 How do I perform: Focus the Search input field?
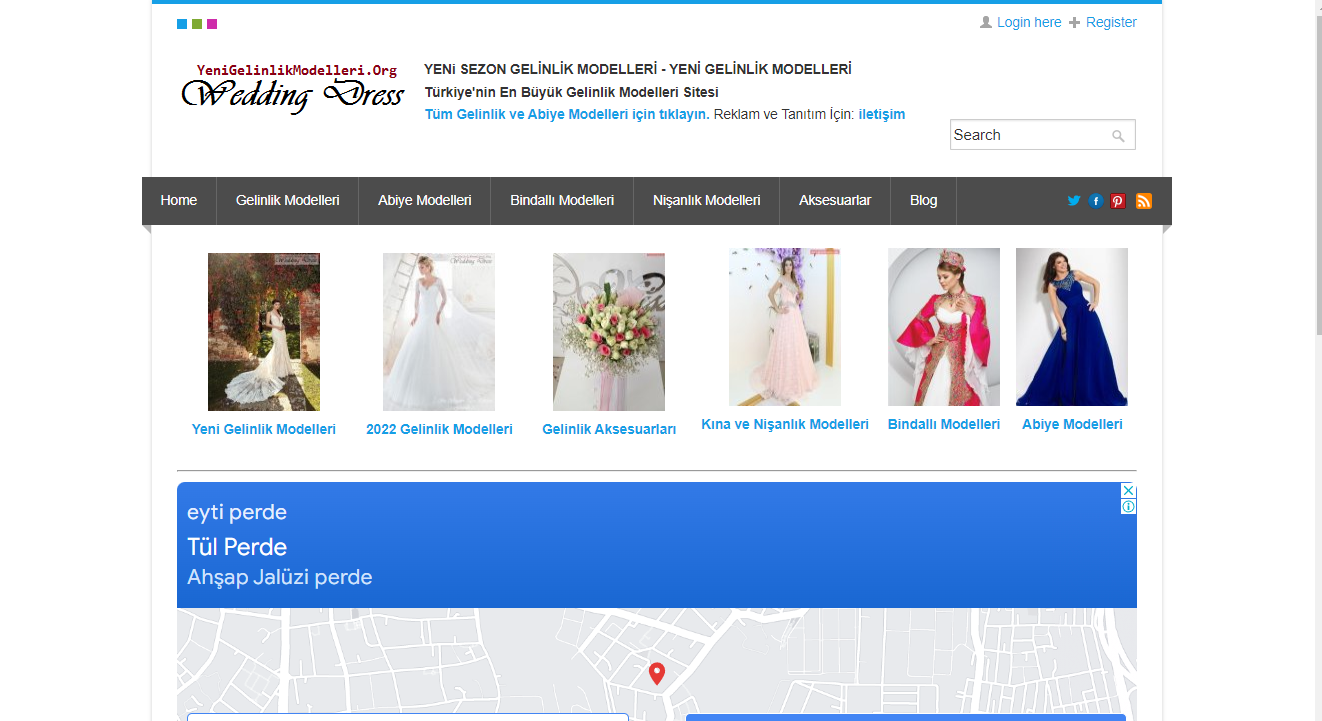coord(1028,135)
